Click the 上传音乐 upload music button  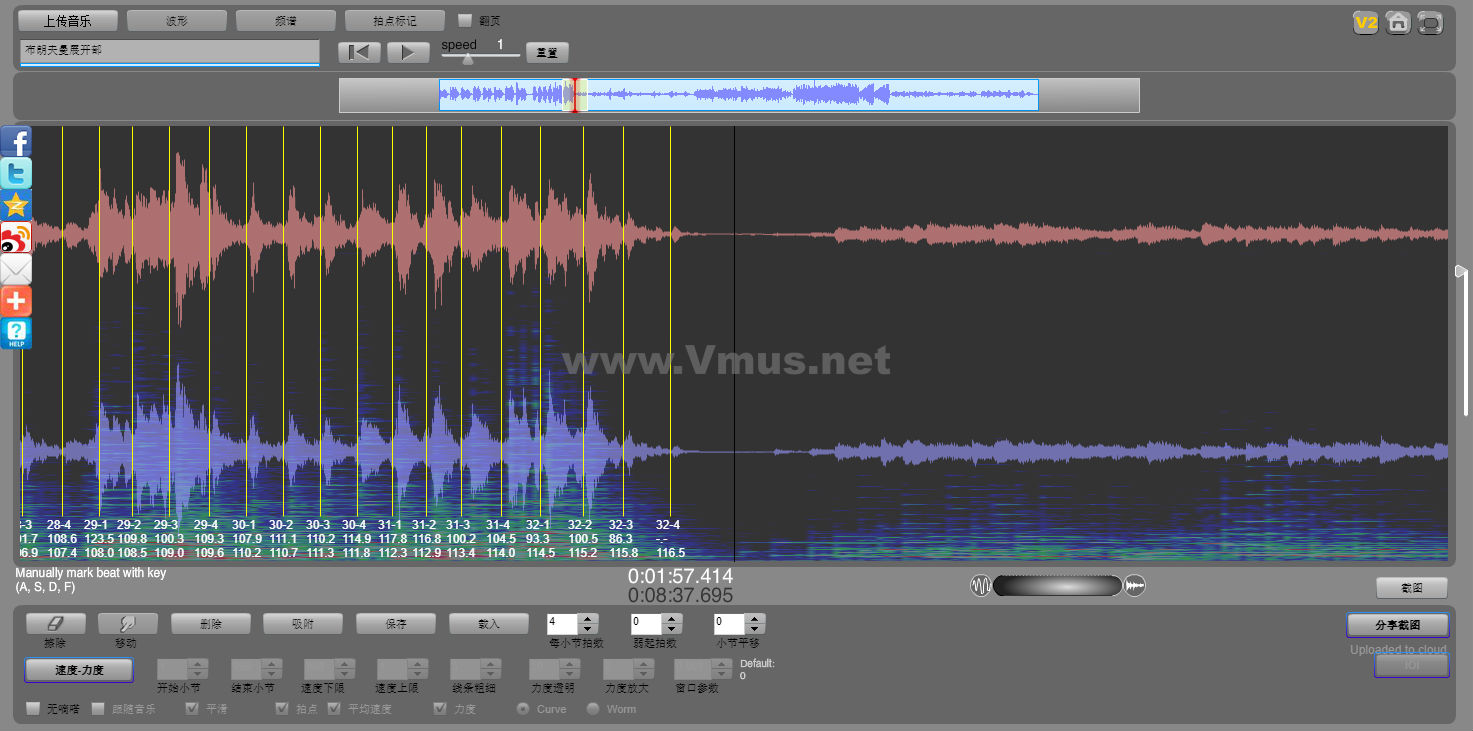(68, 20)
